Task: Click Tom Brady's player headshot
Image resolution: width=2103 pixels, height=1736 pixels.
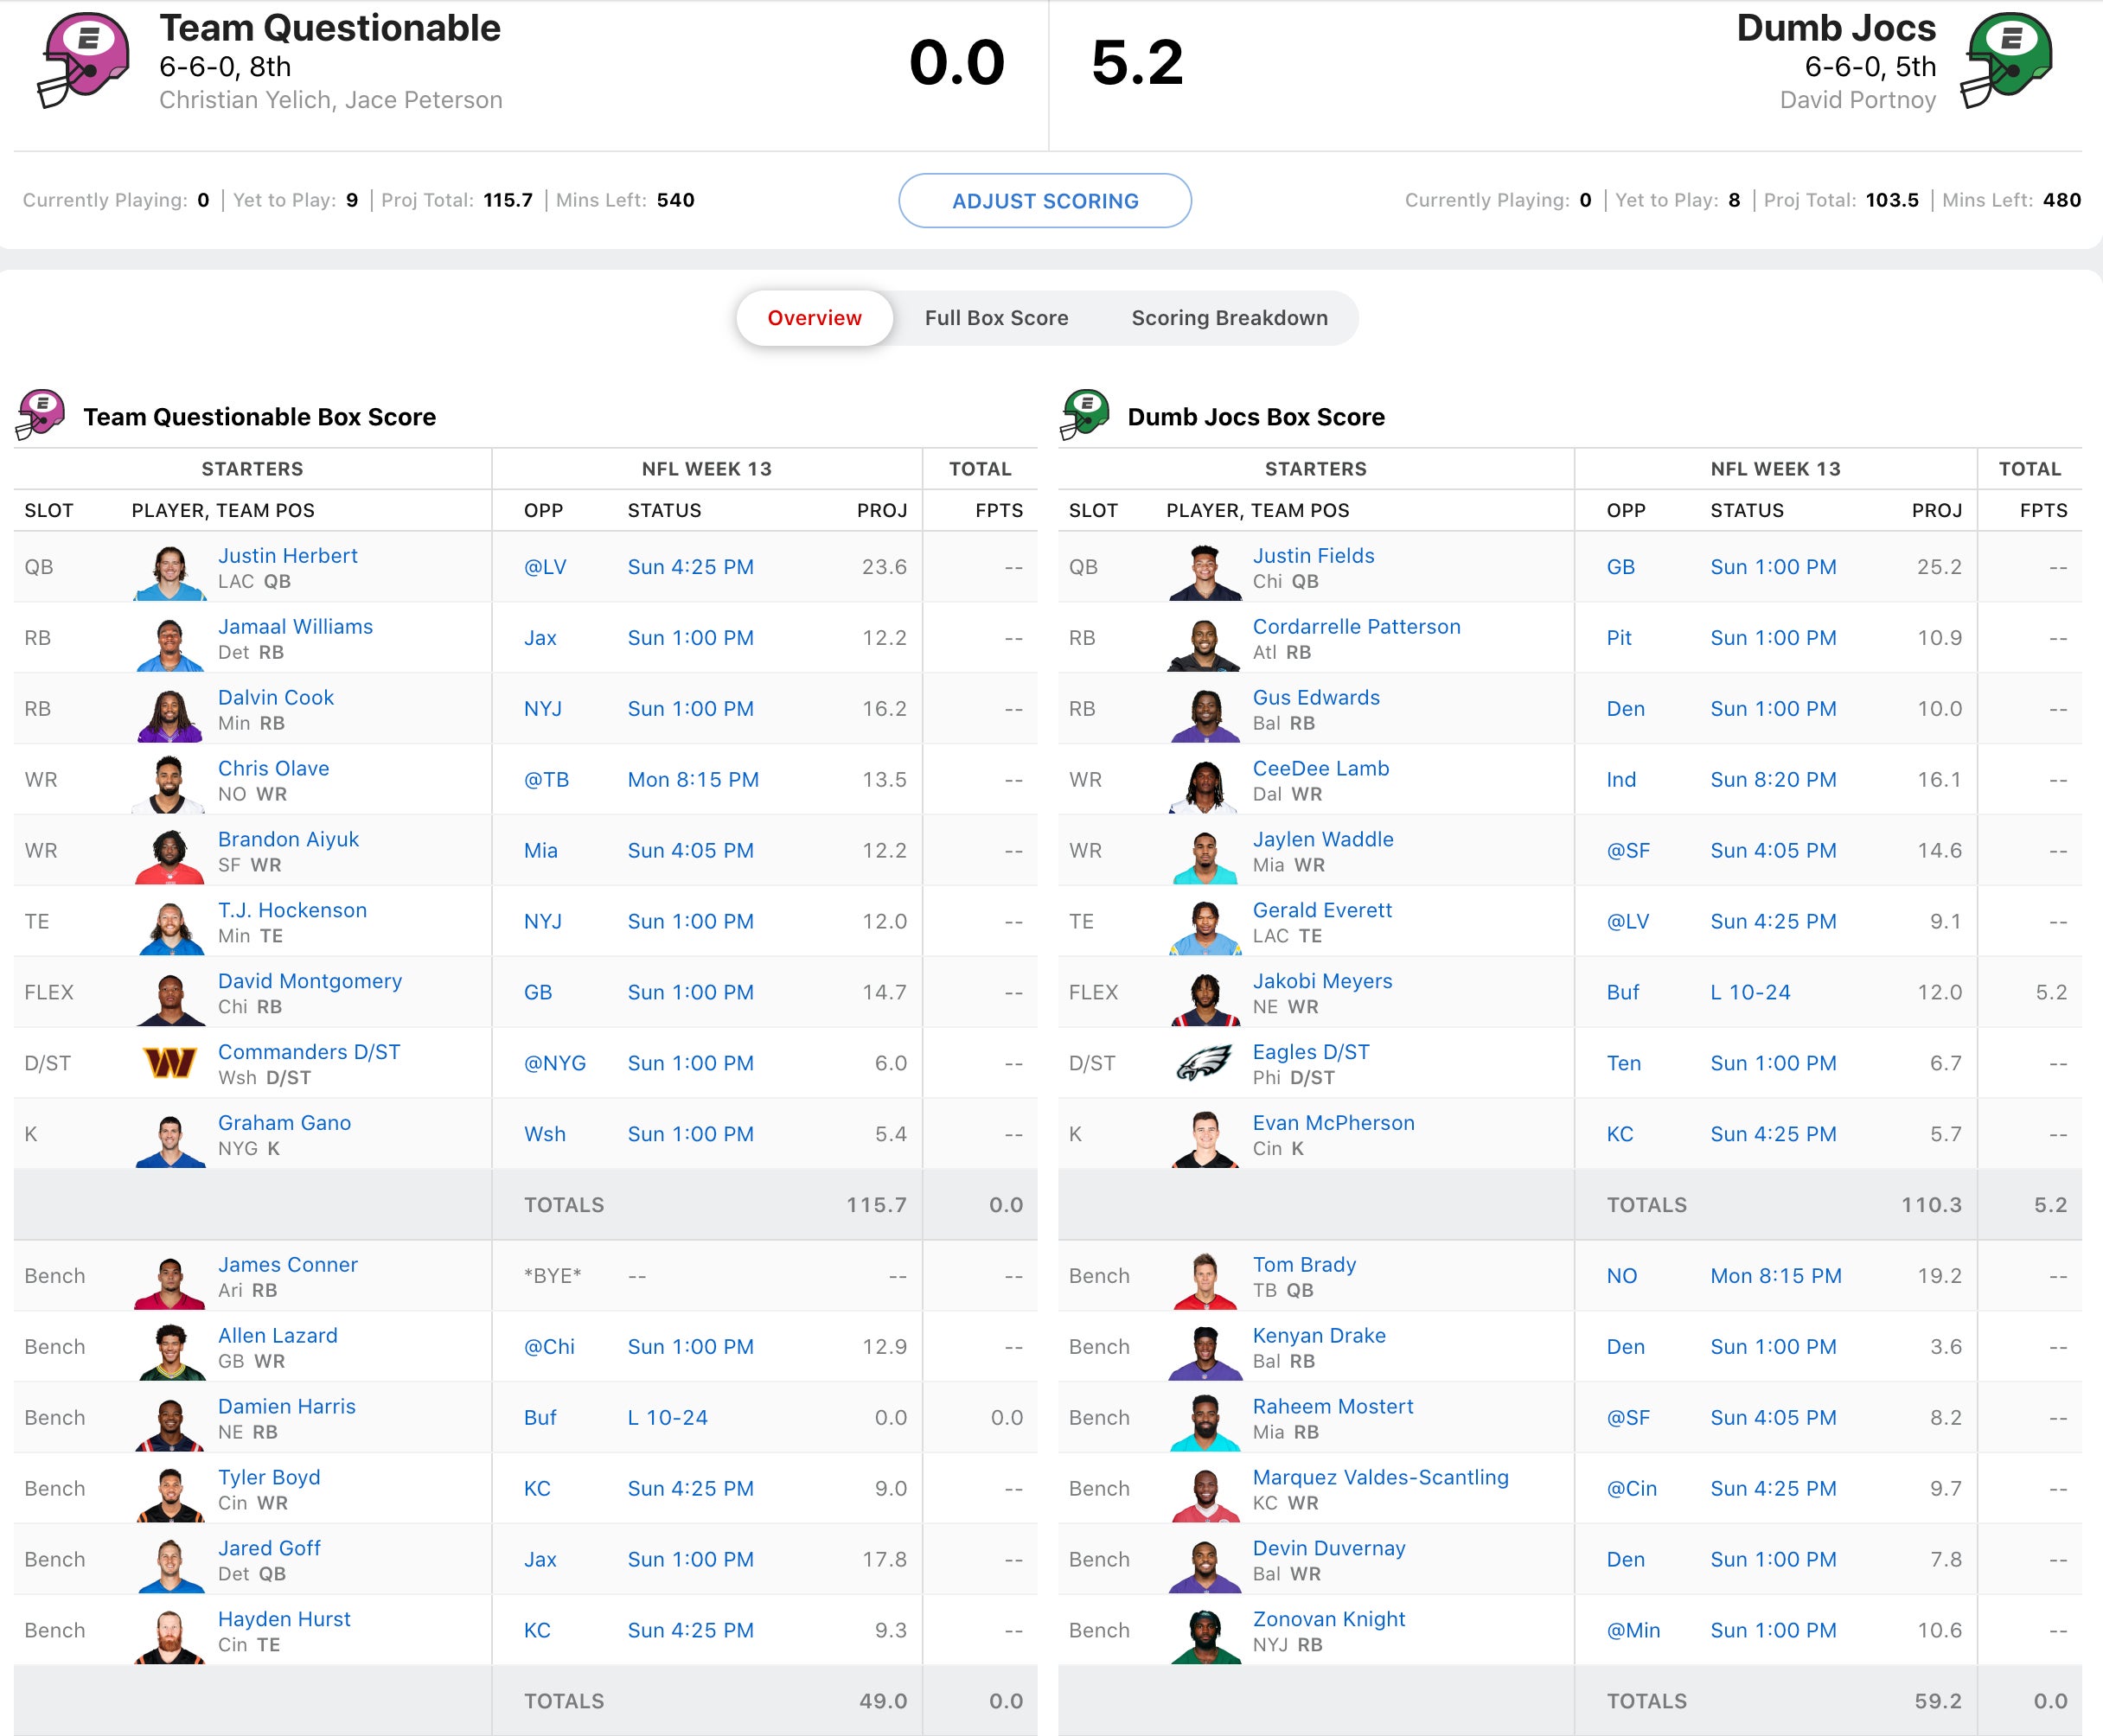Action: coord(1204,1280)
